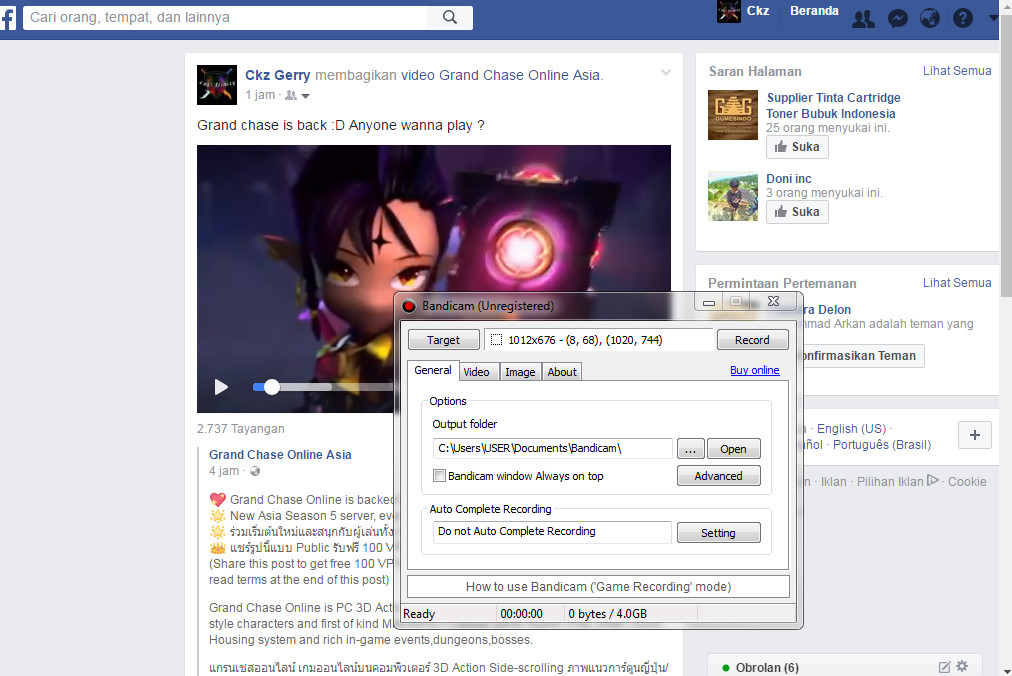The image size is (1012, 676).
Task: Open the notifications globe icon
Action: point(930,18)
